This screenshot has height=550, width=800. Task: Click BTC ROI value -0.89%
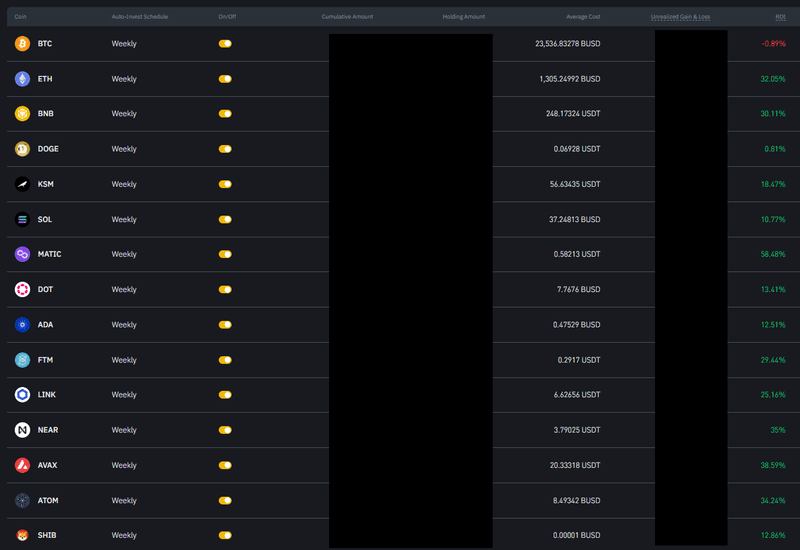point(773,43)
